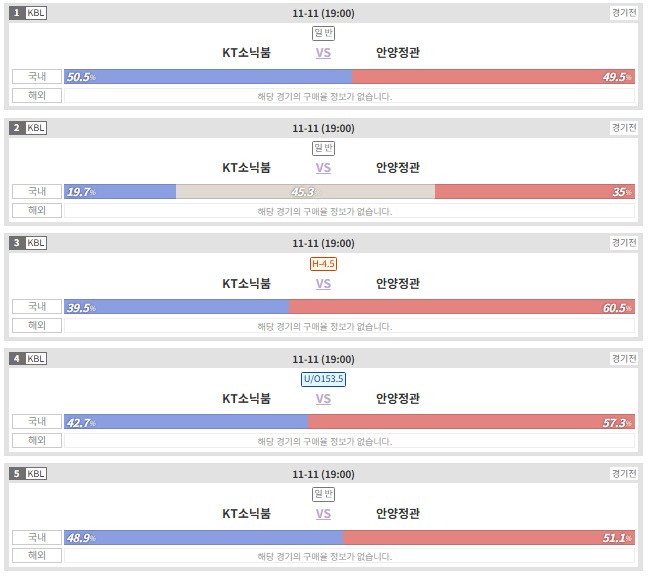Viewport: 651px width, 579px height.
Task: Click the 경기전 status label in match 2
Action: pyautogui.click(x=624, y=128)
